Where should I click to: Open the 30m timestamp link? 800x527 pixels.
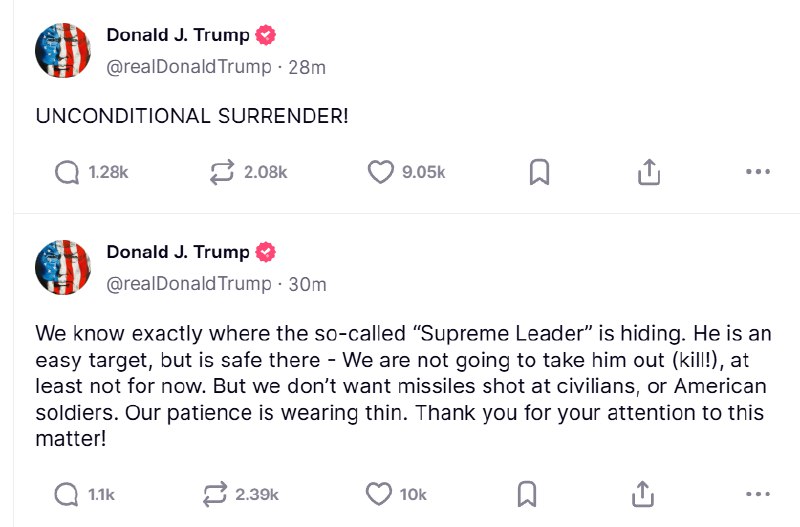308,284
